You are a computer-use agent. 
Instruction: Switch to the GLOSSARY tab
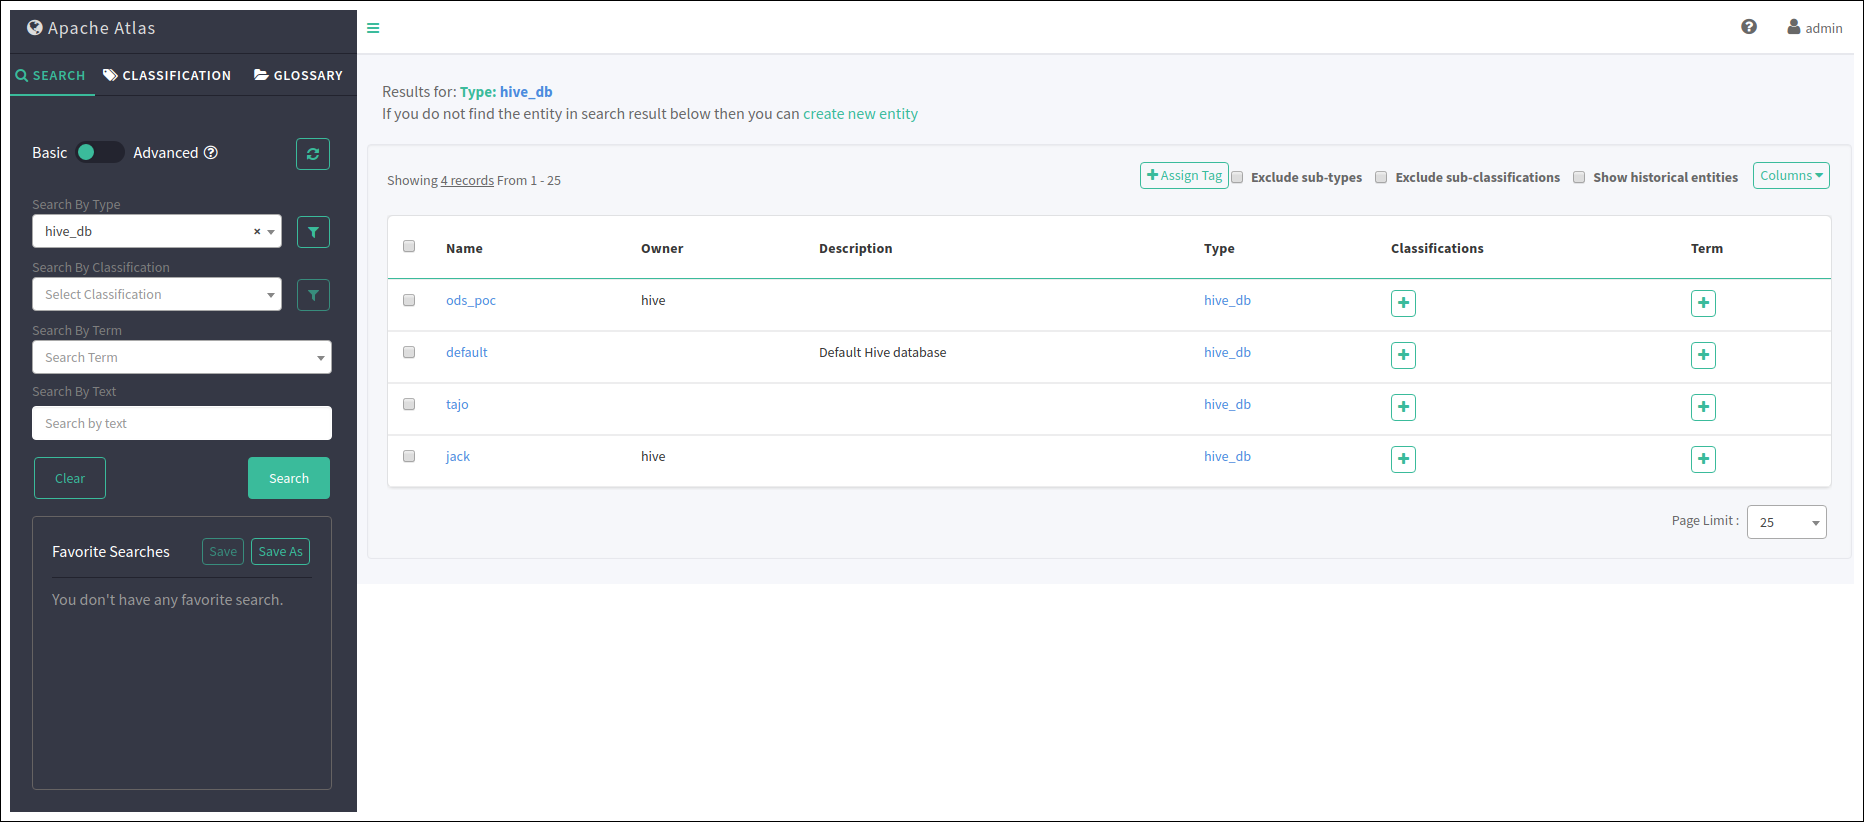click(298, 75)
